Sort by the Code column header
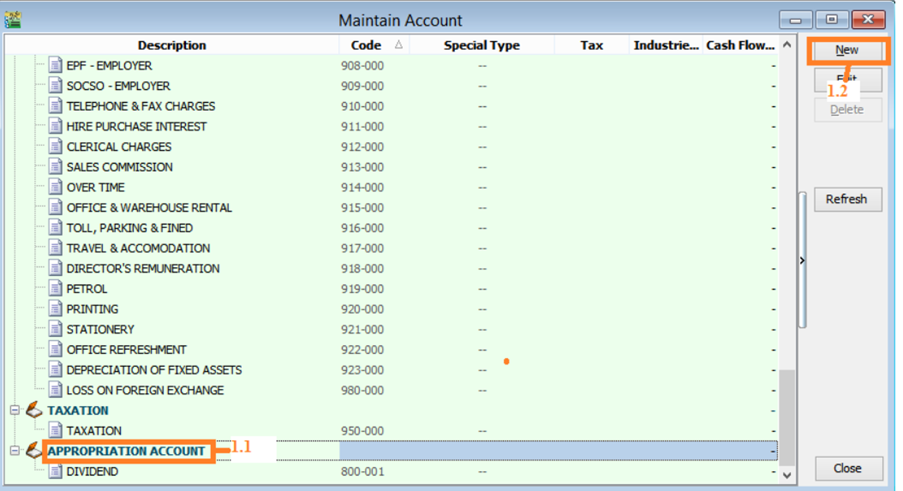This screenshot has width=903, height=491. click(367, 45)
